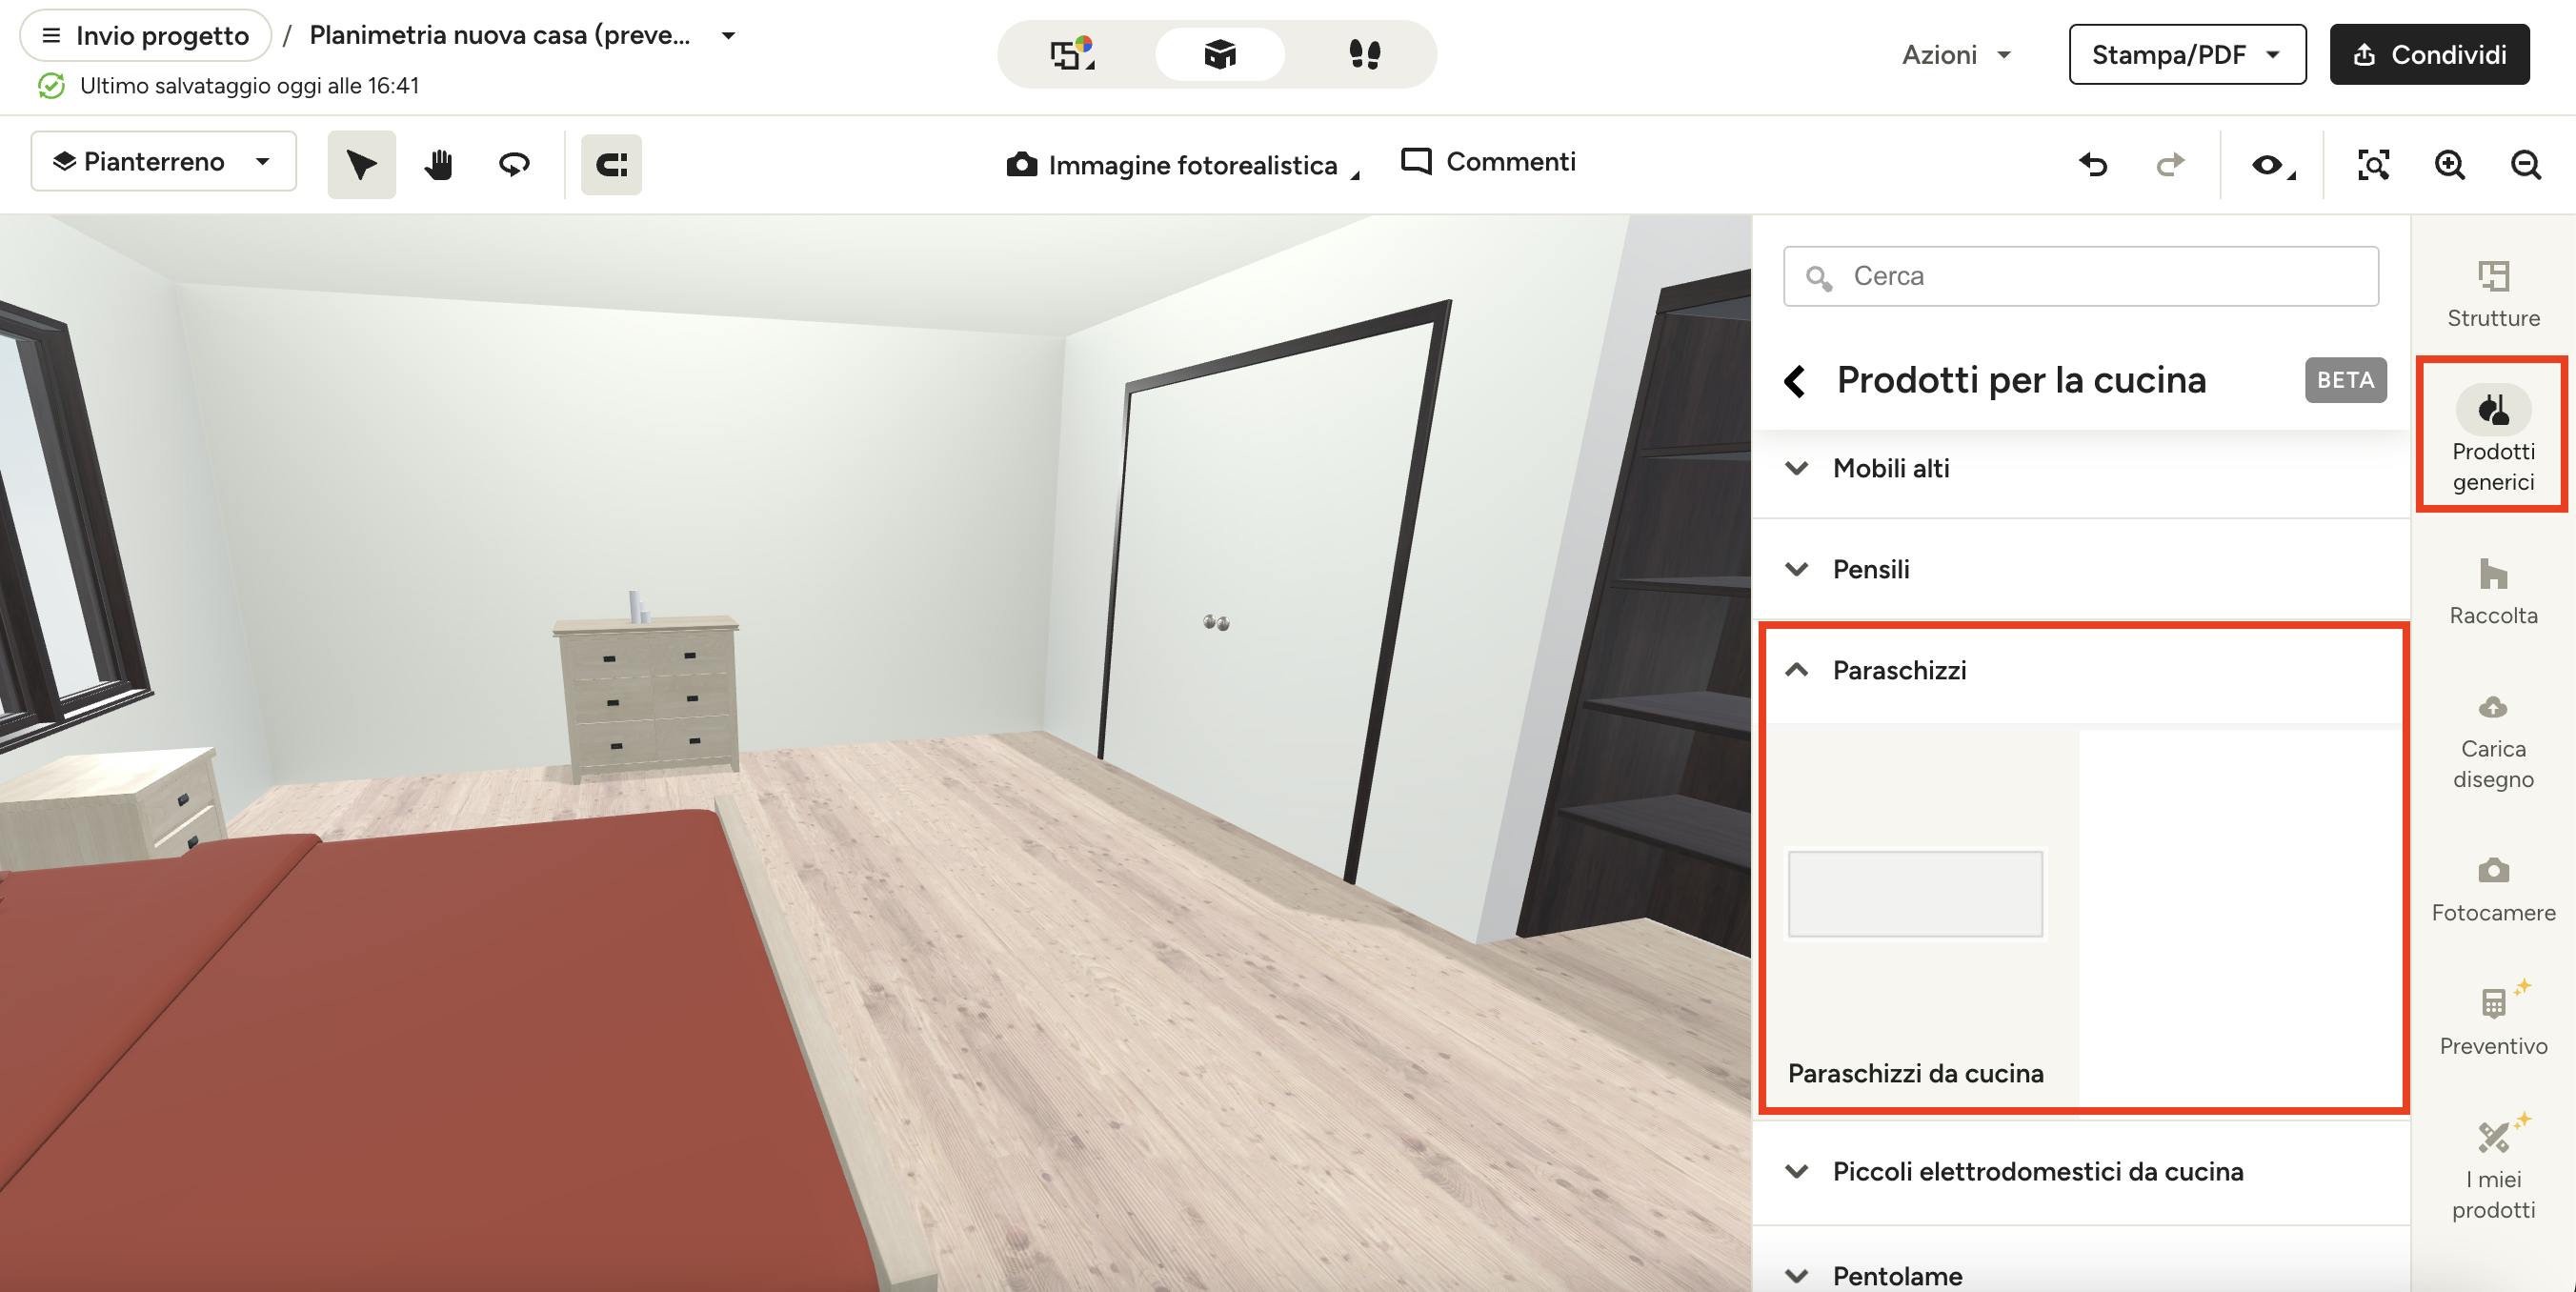The width and height of the screenshot is (2576, 1292).
Task: Activate the hand pan tool
Action: pyautogui.click(x=438, y=164)
